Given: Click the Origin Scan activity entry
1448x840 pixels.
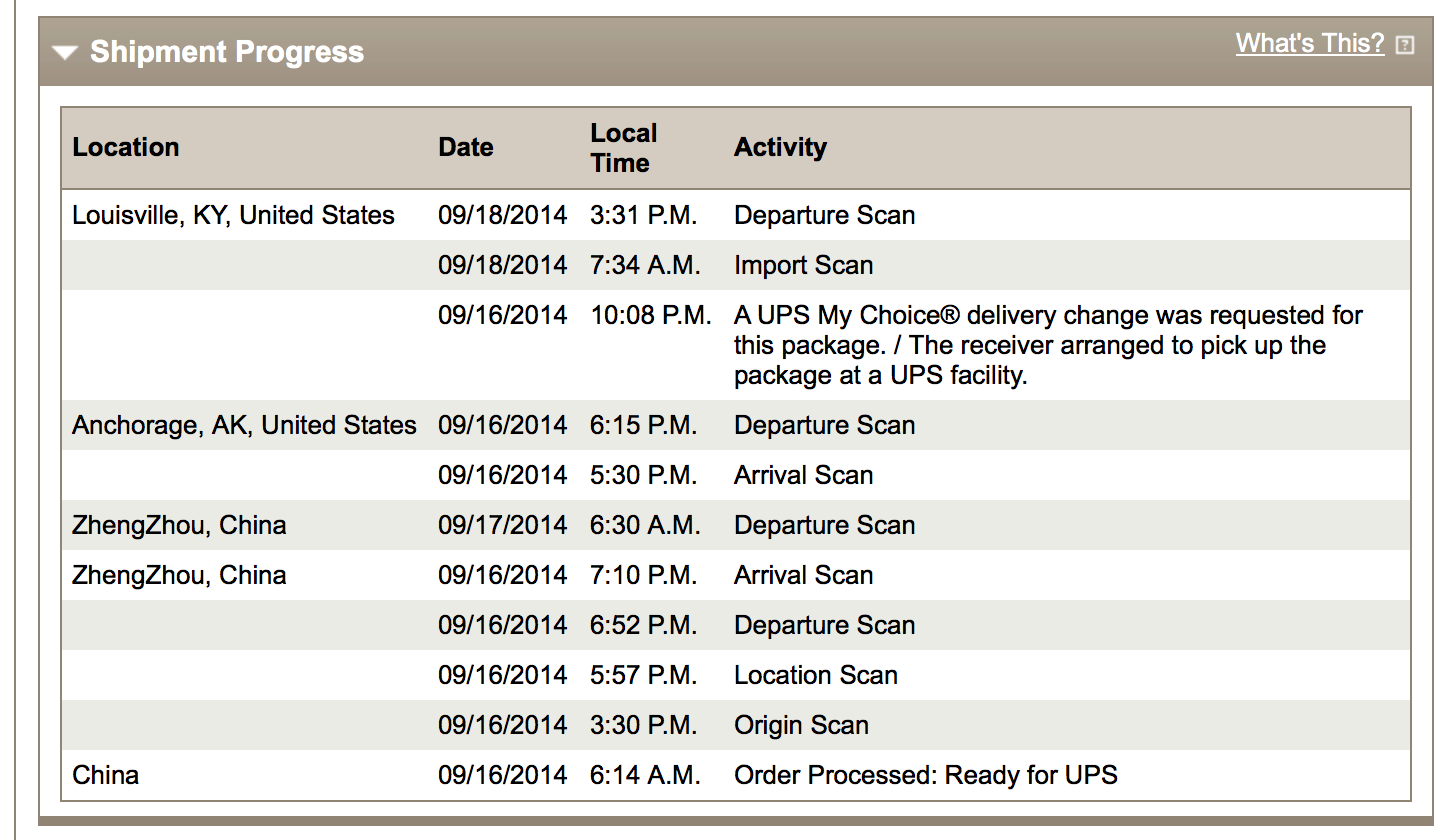Looking at the screenshot, I should click(801, 725).
